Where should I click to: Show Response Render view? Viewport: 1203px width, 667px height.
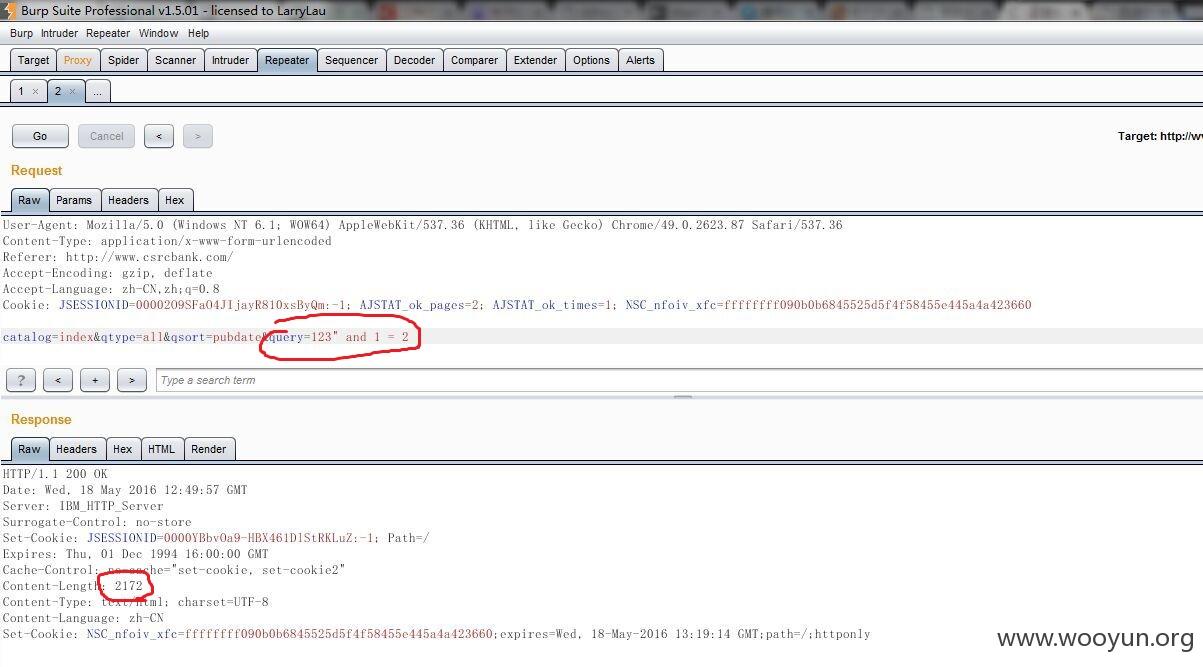[209, 449]
